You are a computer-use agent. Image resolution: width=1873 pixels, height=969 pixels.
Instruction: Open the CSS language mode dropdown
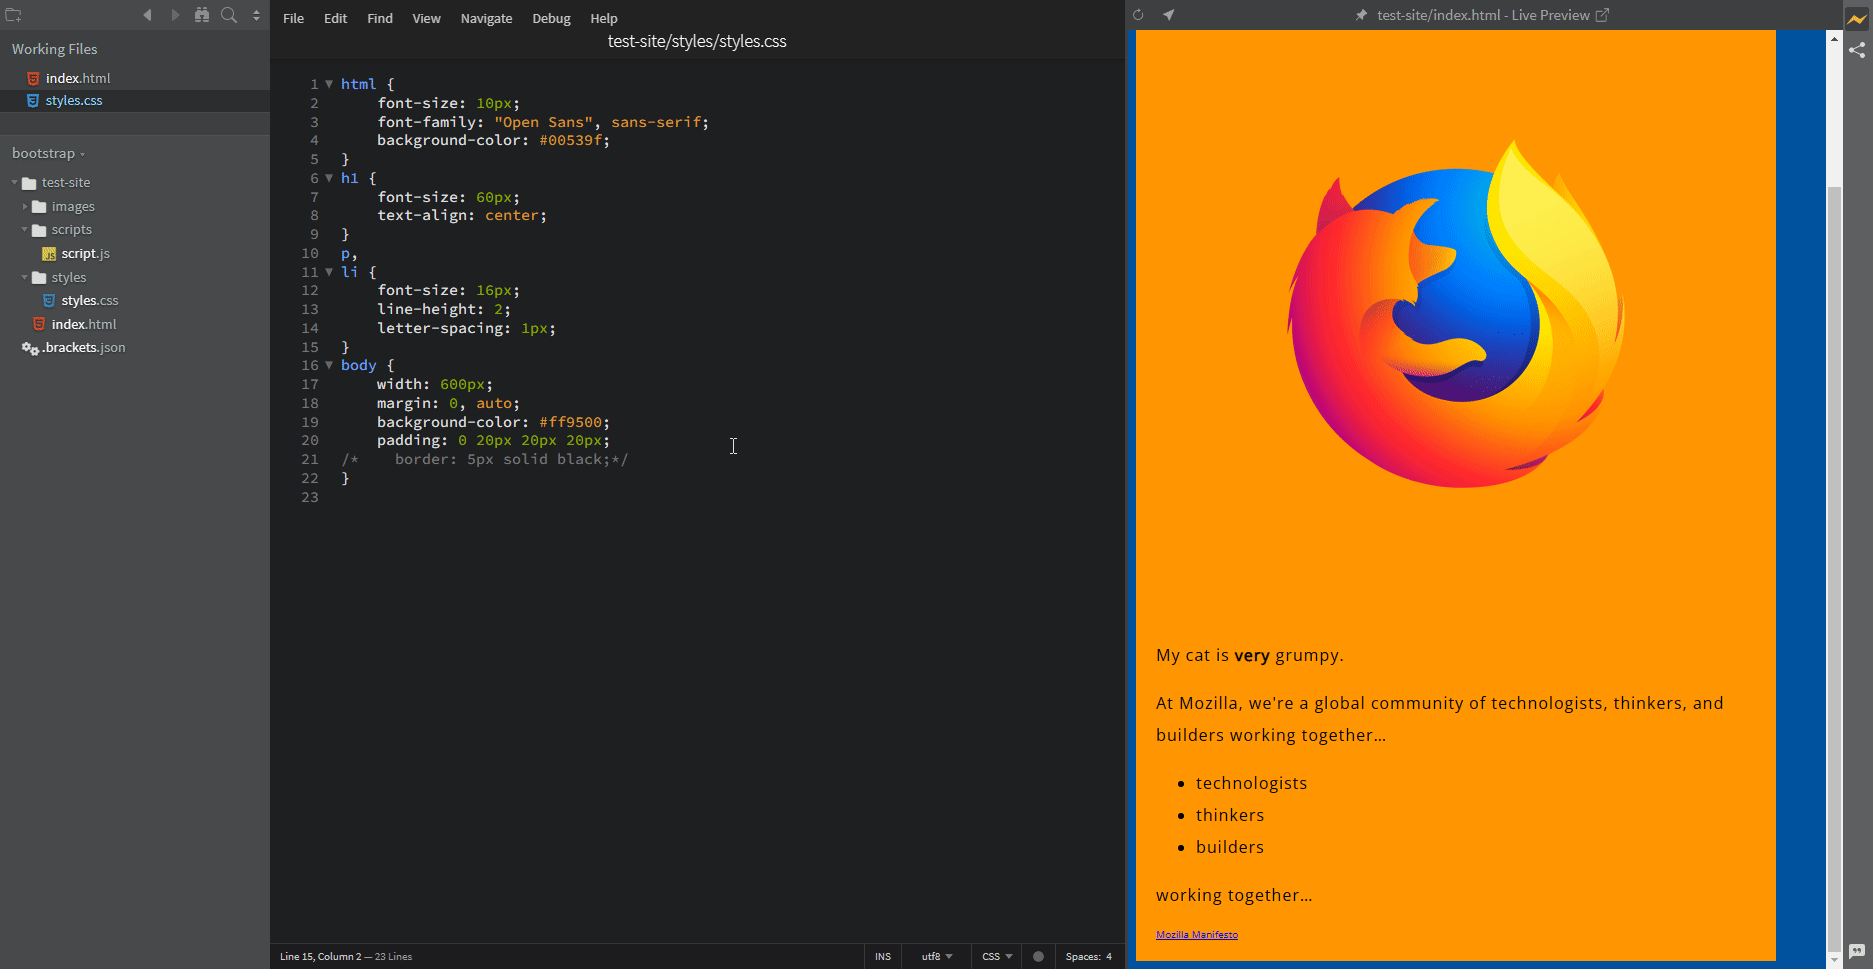(997, 956)
